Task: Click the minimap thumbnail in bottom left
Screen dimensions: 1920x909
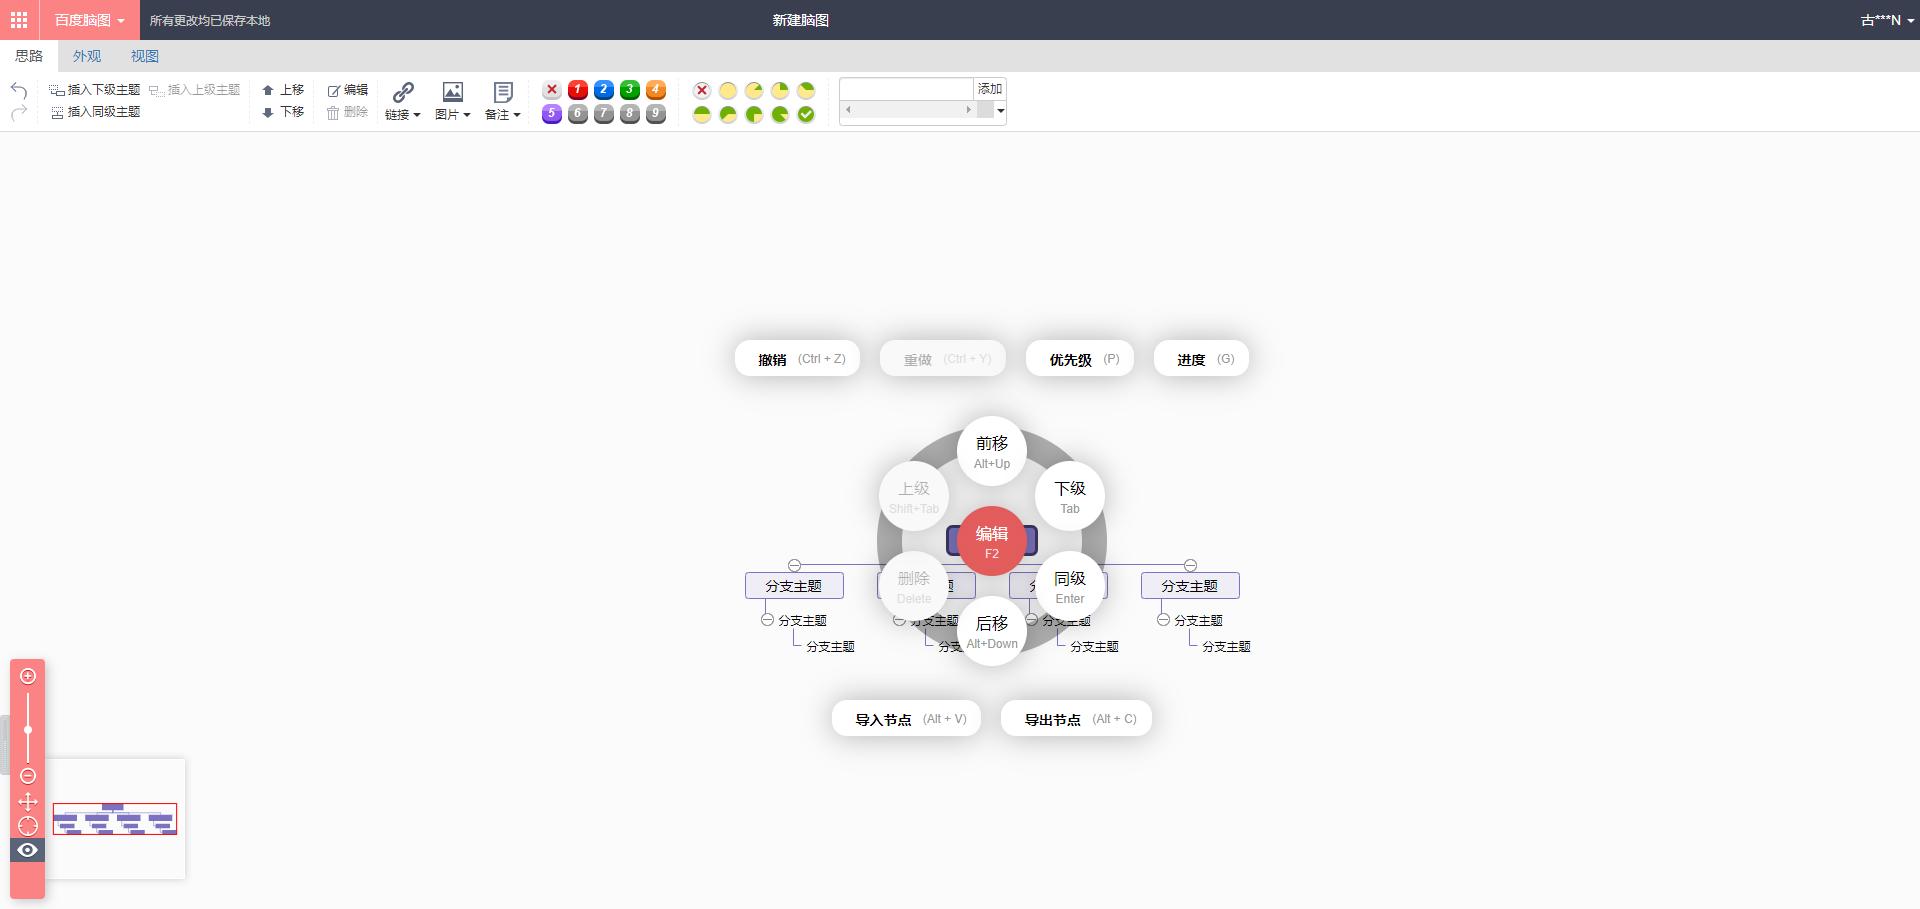Action: pos(115,818)
